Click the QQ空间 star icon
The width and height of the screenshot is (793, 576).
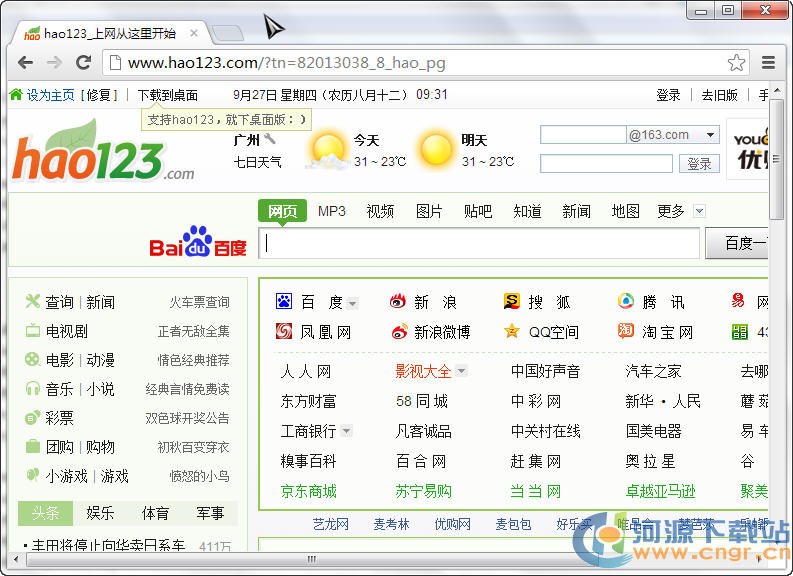pos(512,332)
